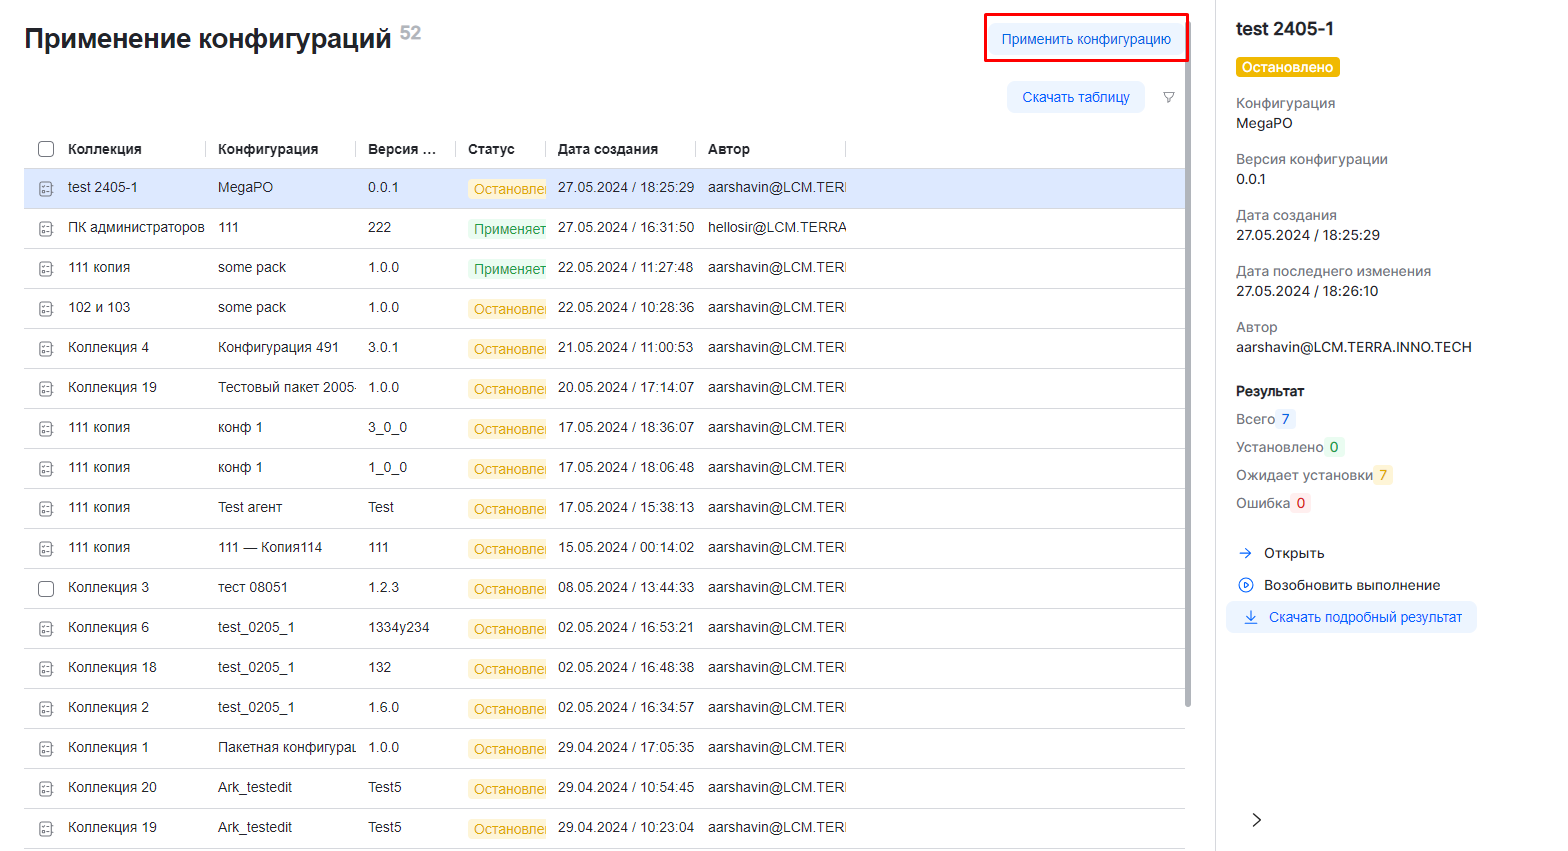Sort by Дата создания column header
Viewport: 1568px width, 851px height.
[607, 149]
